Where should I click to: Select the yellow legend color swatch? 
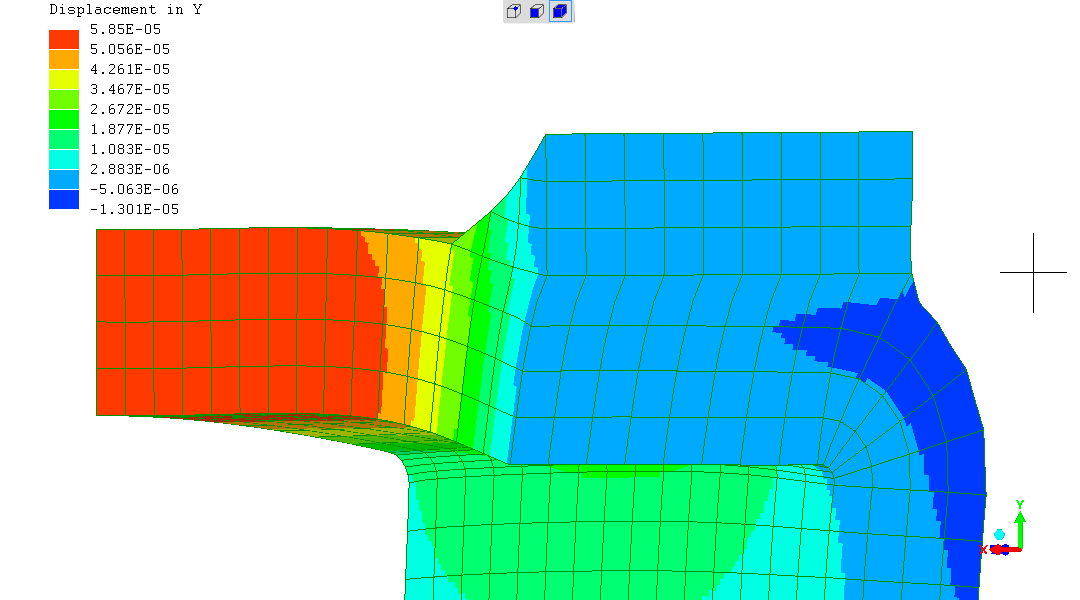(x=64, y=79)
